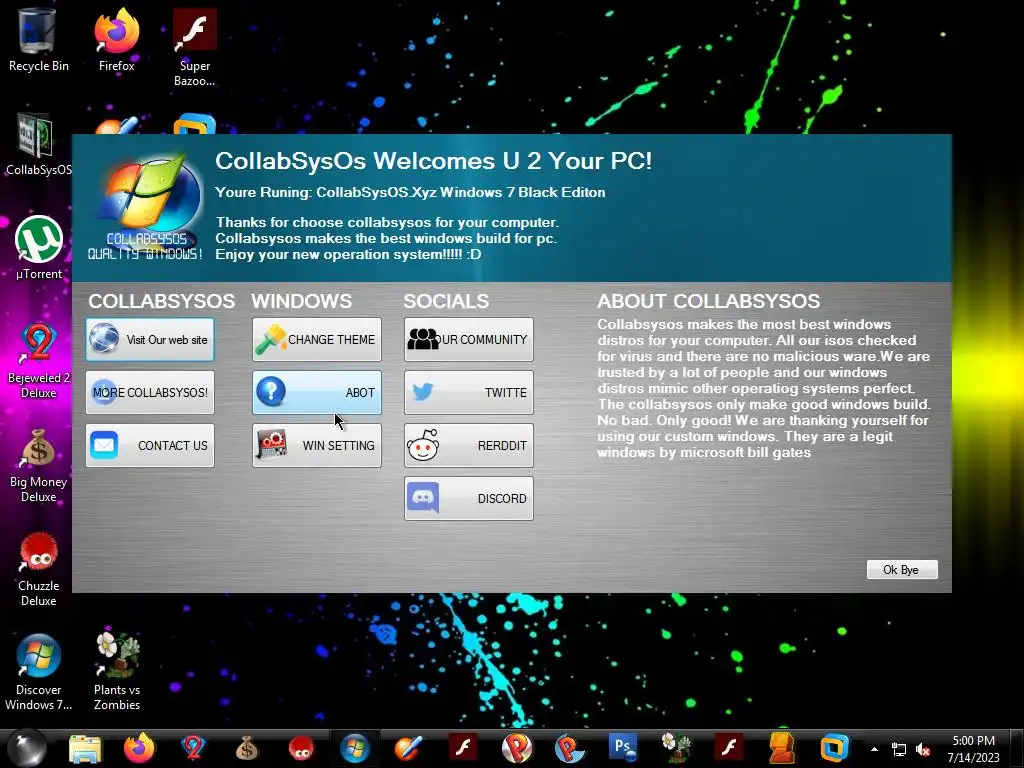
Task: Show hidden system tray icons
Action: [874, 750]
